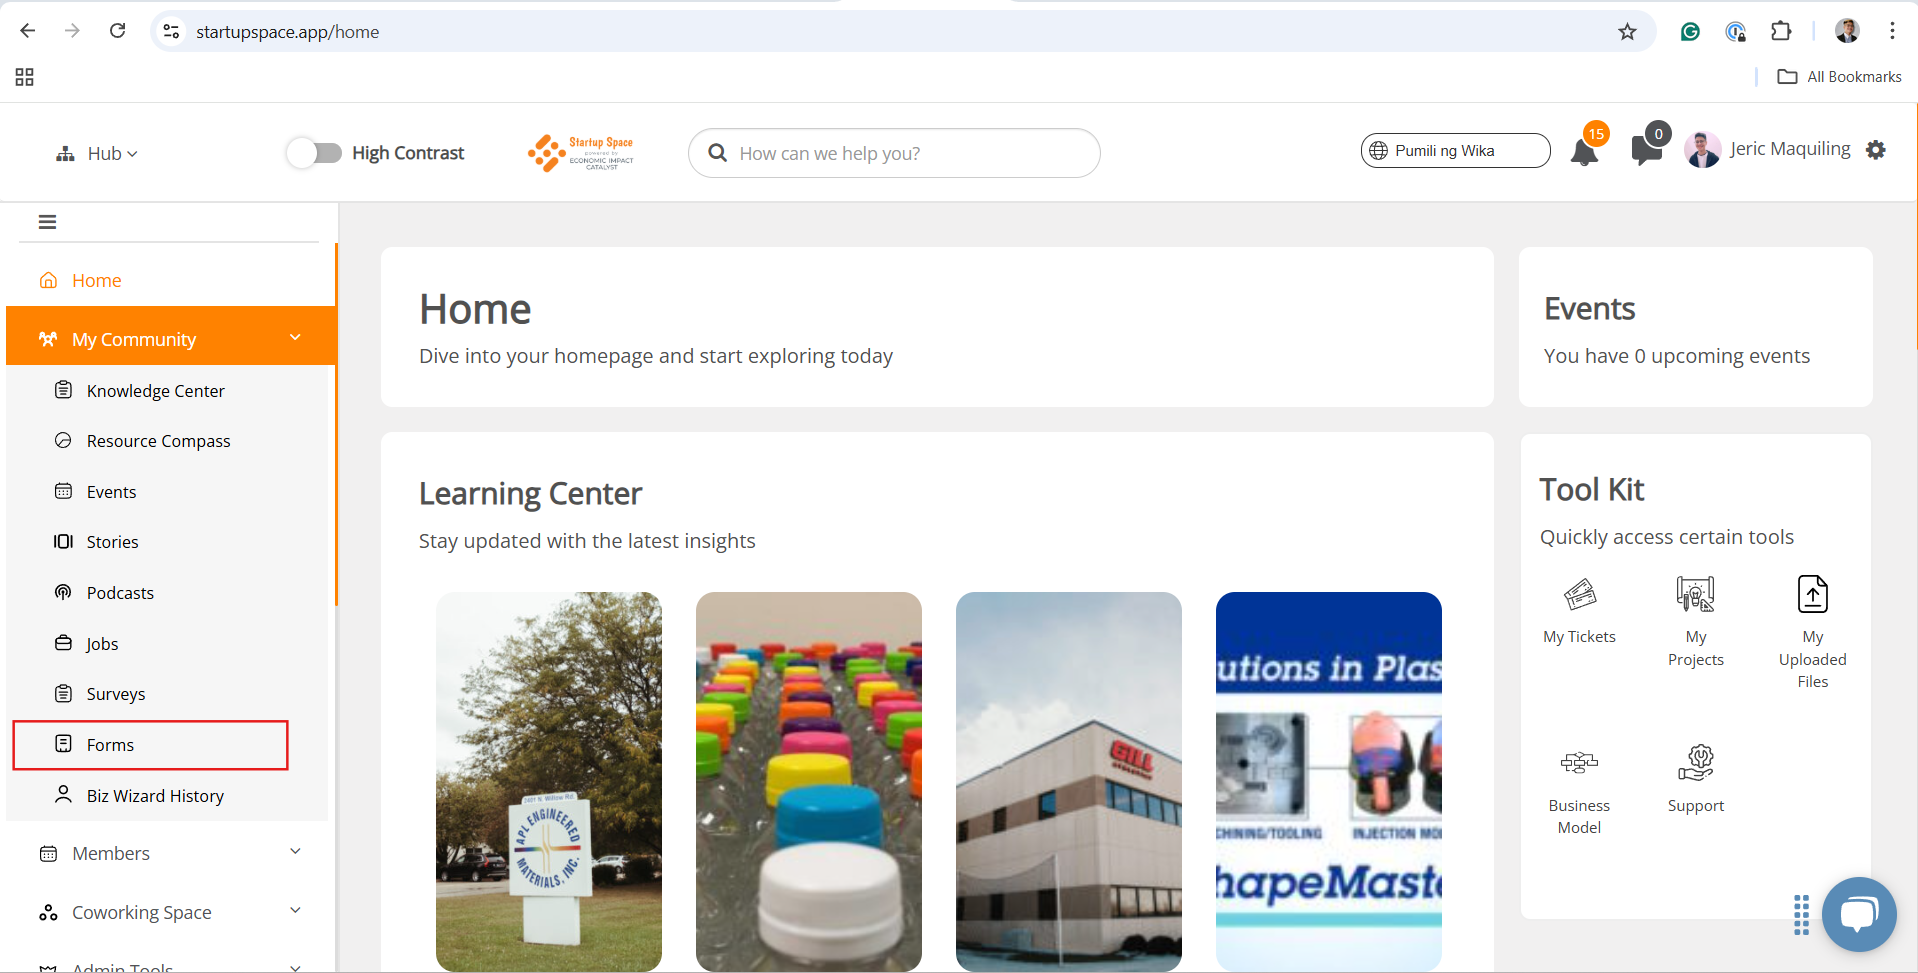The image size is (1918, 973).
Task: Open My Projects tool icon
Action: 1695,595
